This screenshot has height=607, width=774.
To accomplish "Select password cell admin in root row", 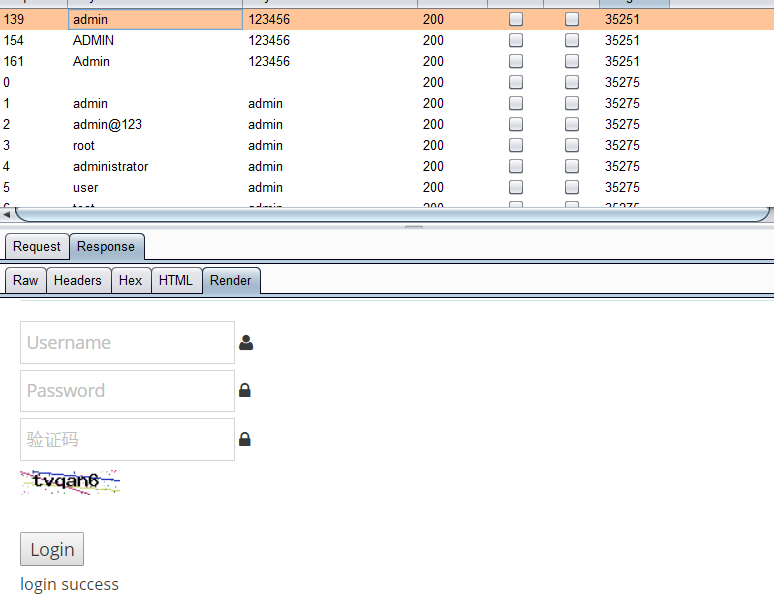I will (330, 145).
